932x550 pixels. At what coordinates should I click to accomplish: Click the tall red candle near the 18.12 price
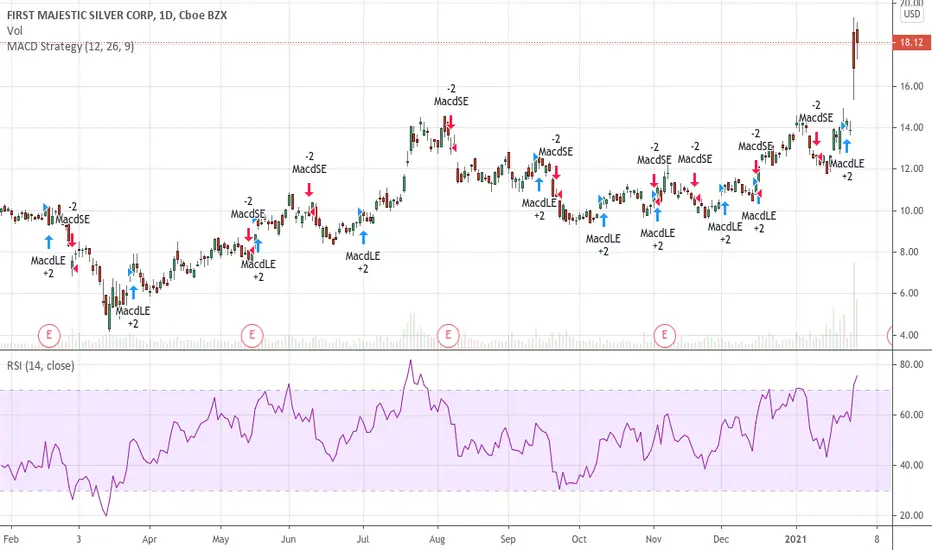click(854, 49)
